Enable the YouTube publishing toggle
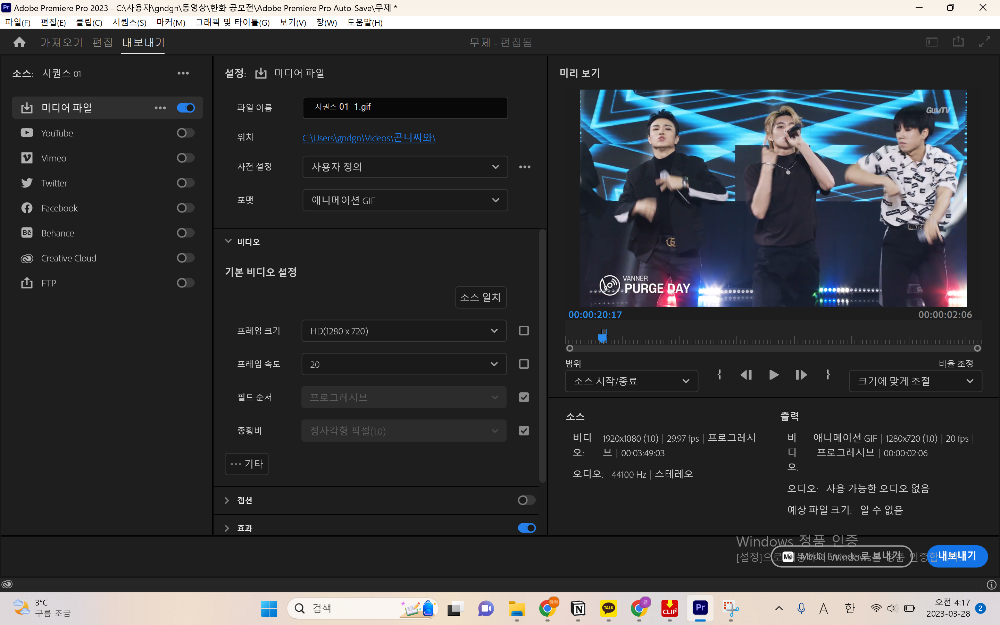This screenshot has width=1000, height=625. point(185,133)
